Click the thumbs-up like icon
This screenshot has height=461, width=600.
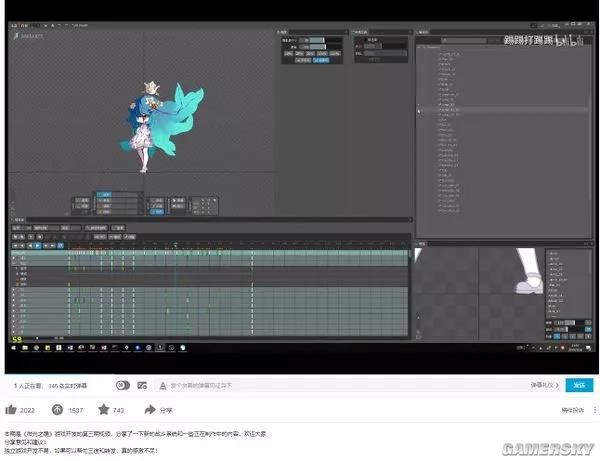tap(11, 410)
